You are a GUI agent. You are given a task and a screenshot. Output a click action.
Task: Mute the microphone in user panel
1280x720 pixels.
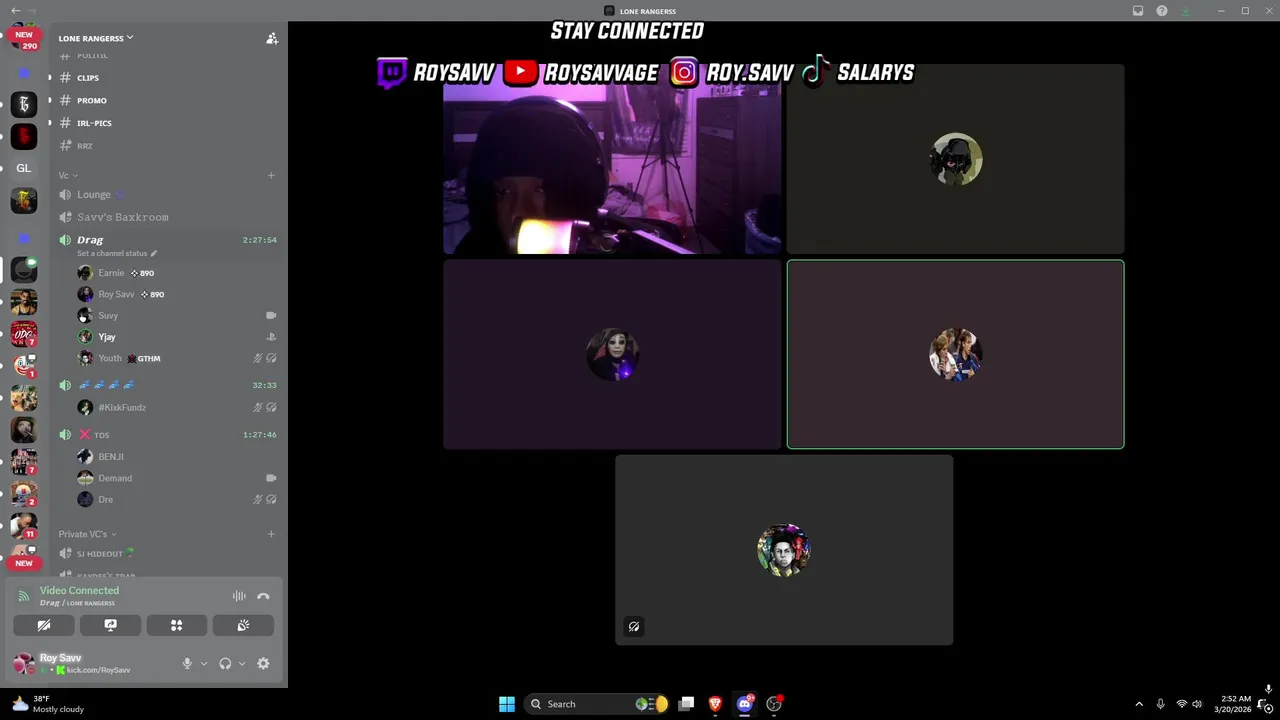(187, 663)
